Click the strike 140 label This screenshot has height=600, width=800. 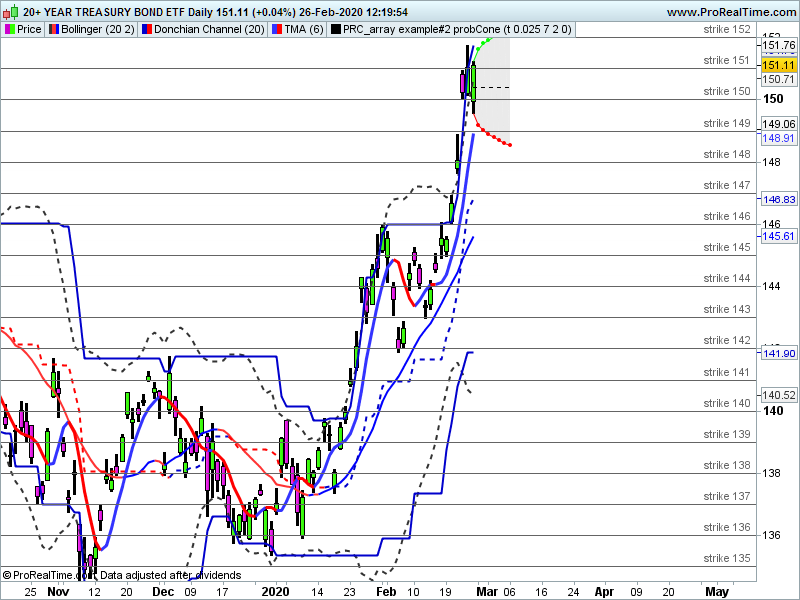pyautogui.click(x=727, y=404)
